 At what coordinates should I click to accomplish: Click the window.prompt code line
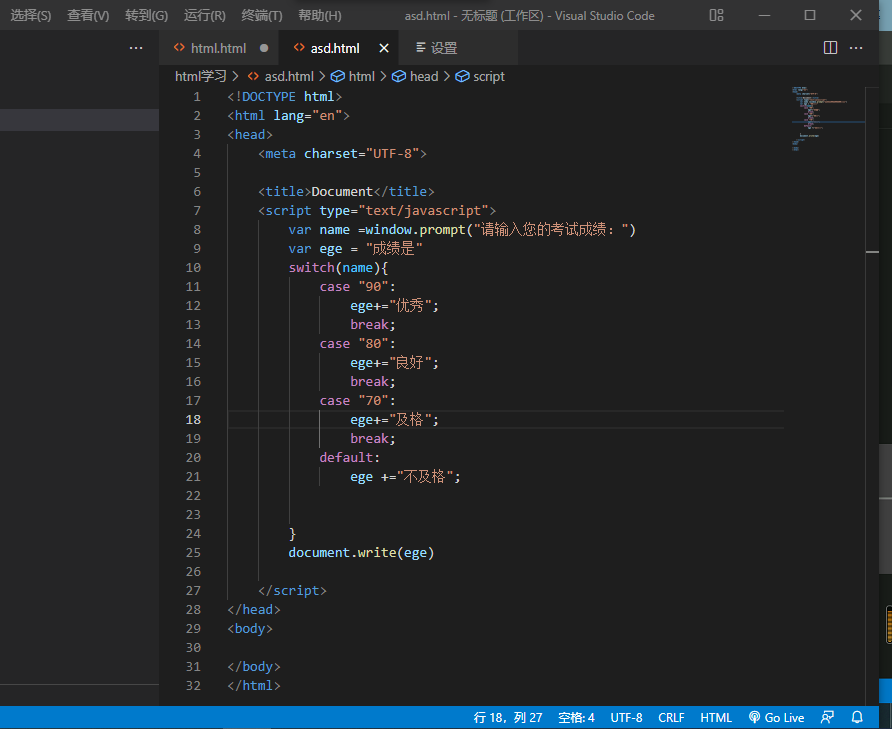point(461,230)
